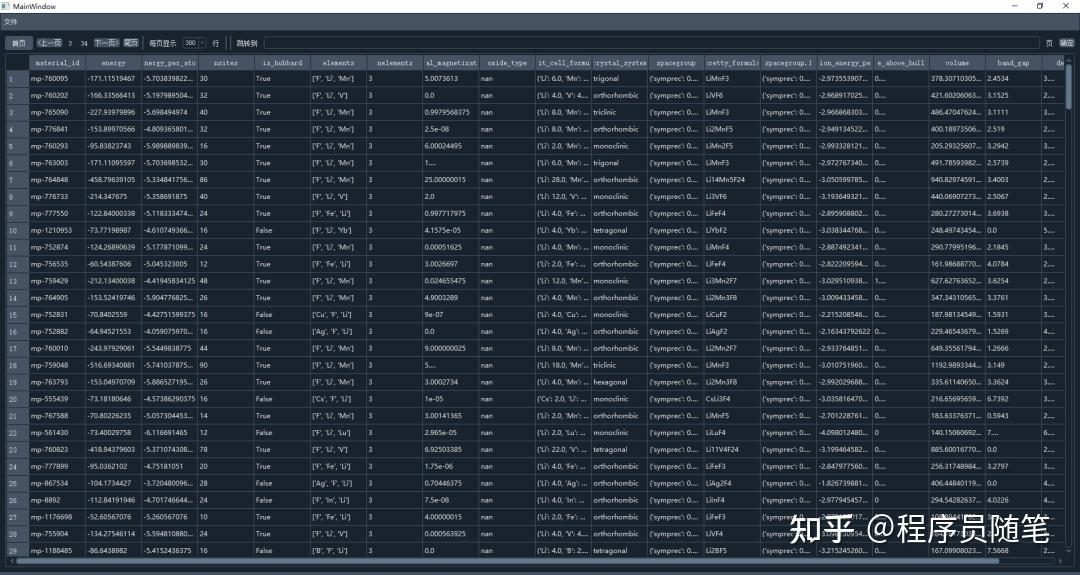Click energy value -171.11519467
Viewport: 1080px width, 575px height.
click(x=114, y=79)
